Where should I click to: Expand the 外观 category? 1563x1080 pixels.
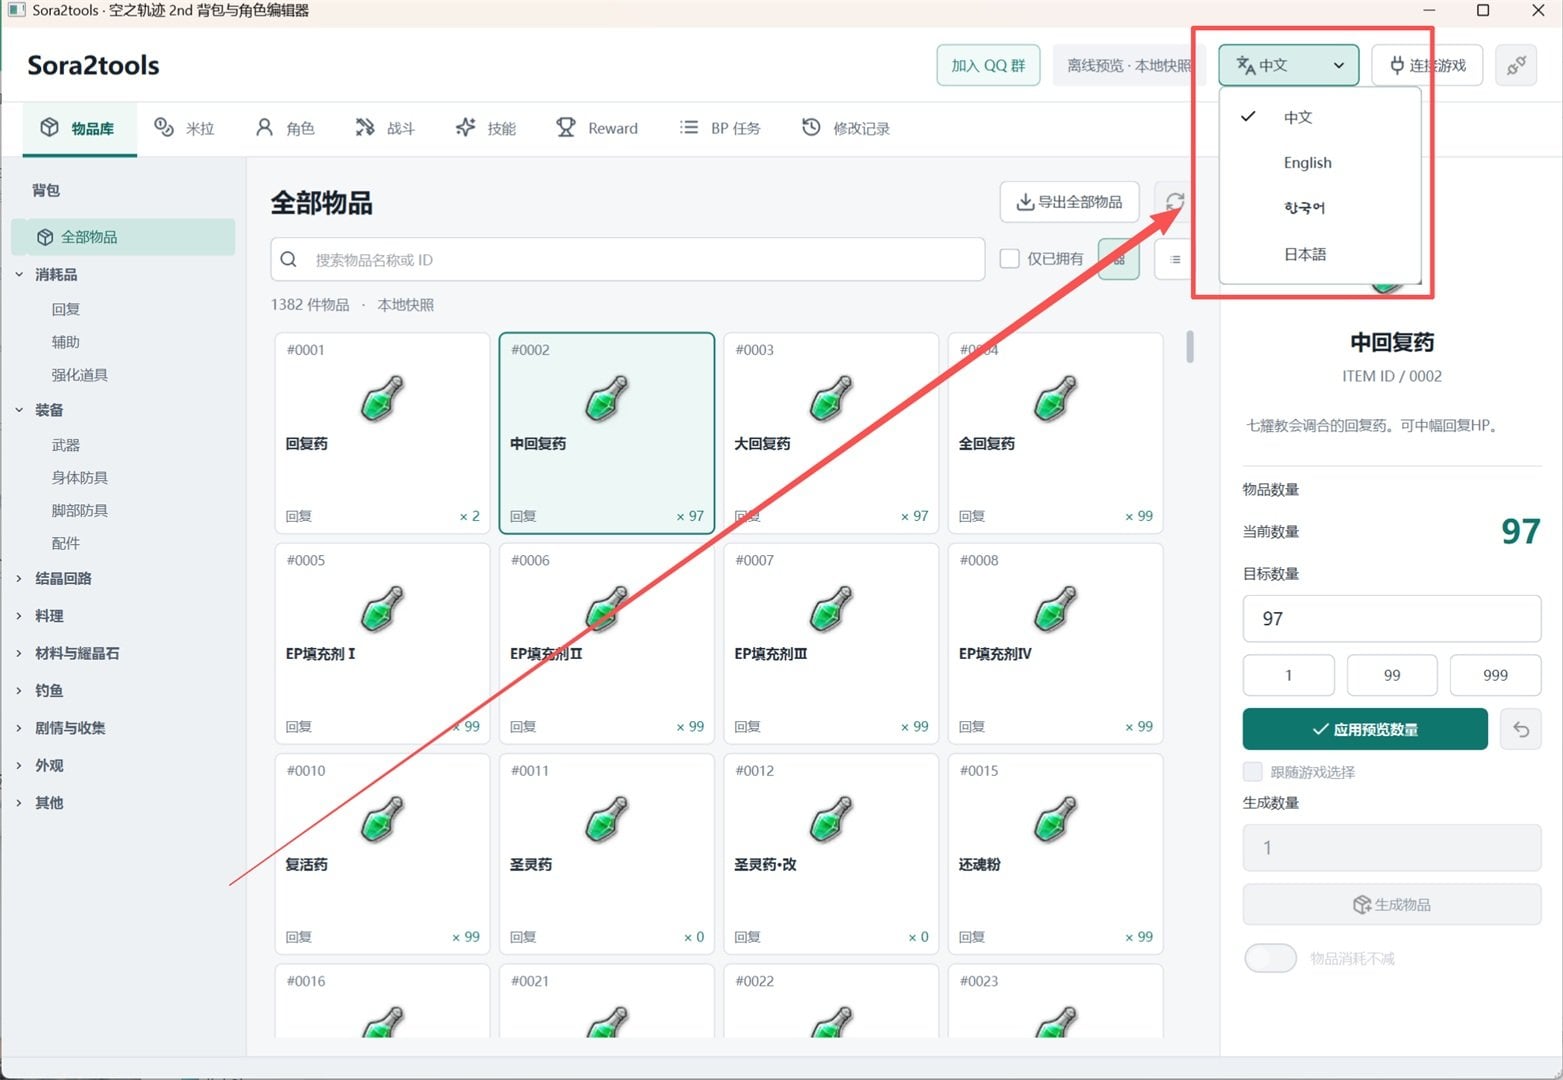click(x=19, y=765)
